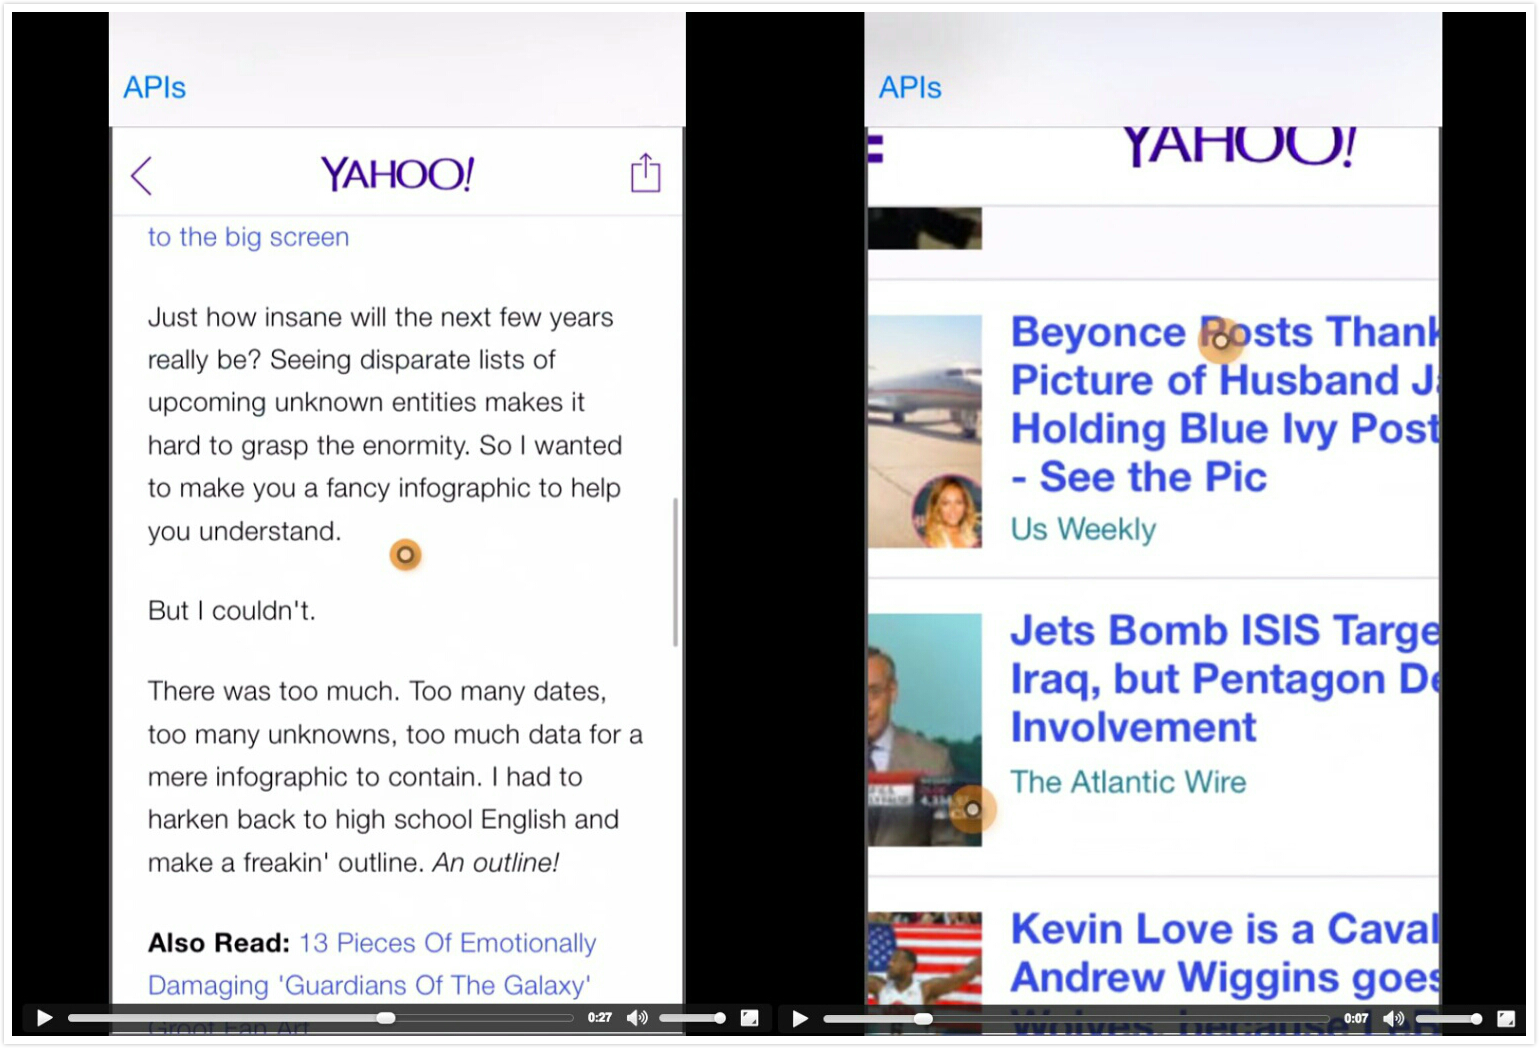The width and height of the screenshot is (1539, 1048).
Task: Go back to APIs in right screen
Action: pyautogui.click(x=910, y=88)
